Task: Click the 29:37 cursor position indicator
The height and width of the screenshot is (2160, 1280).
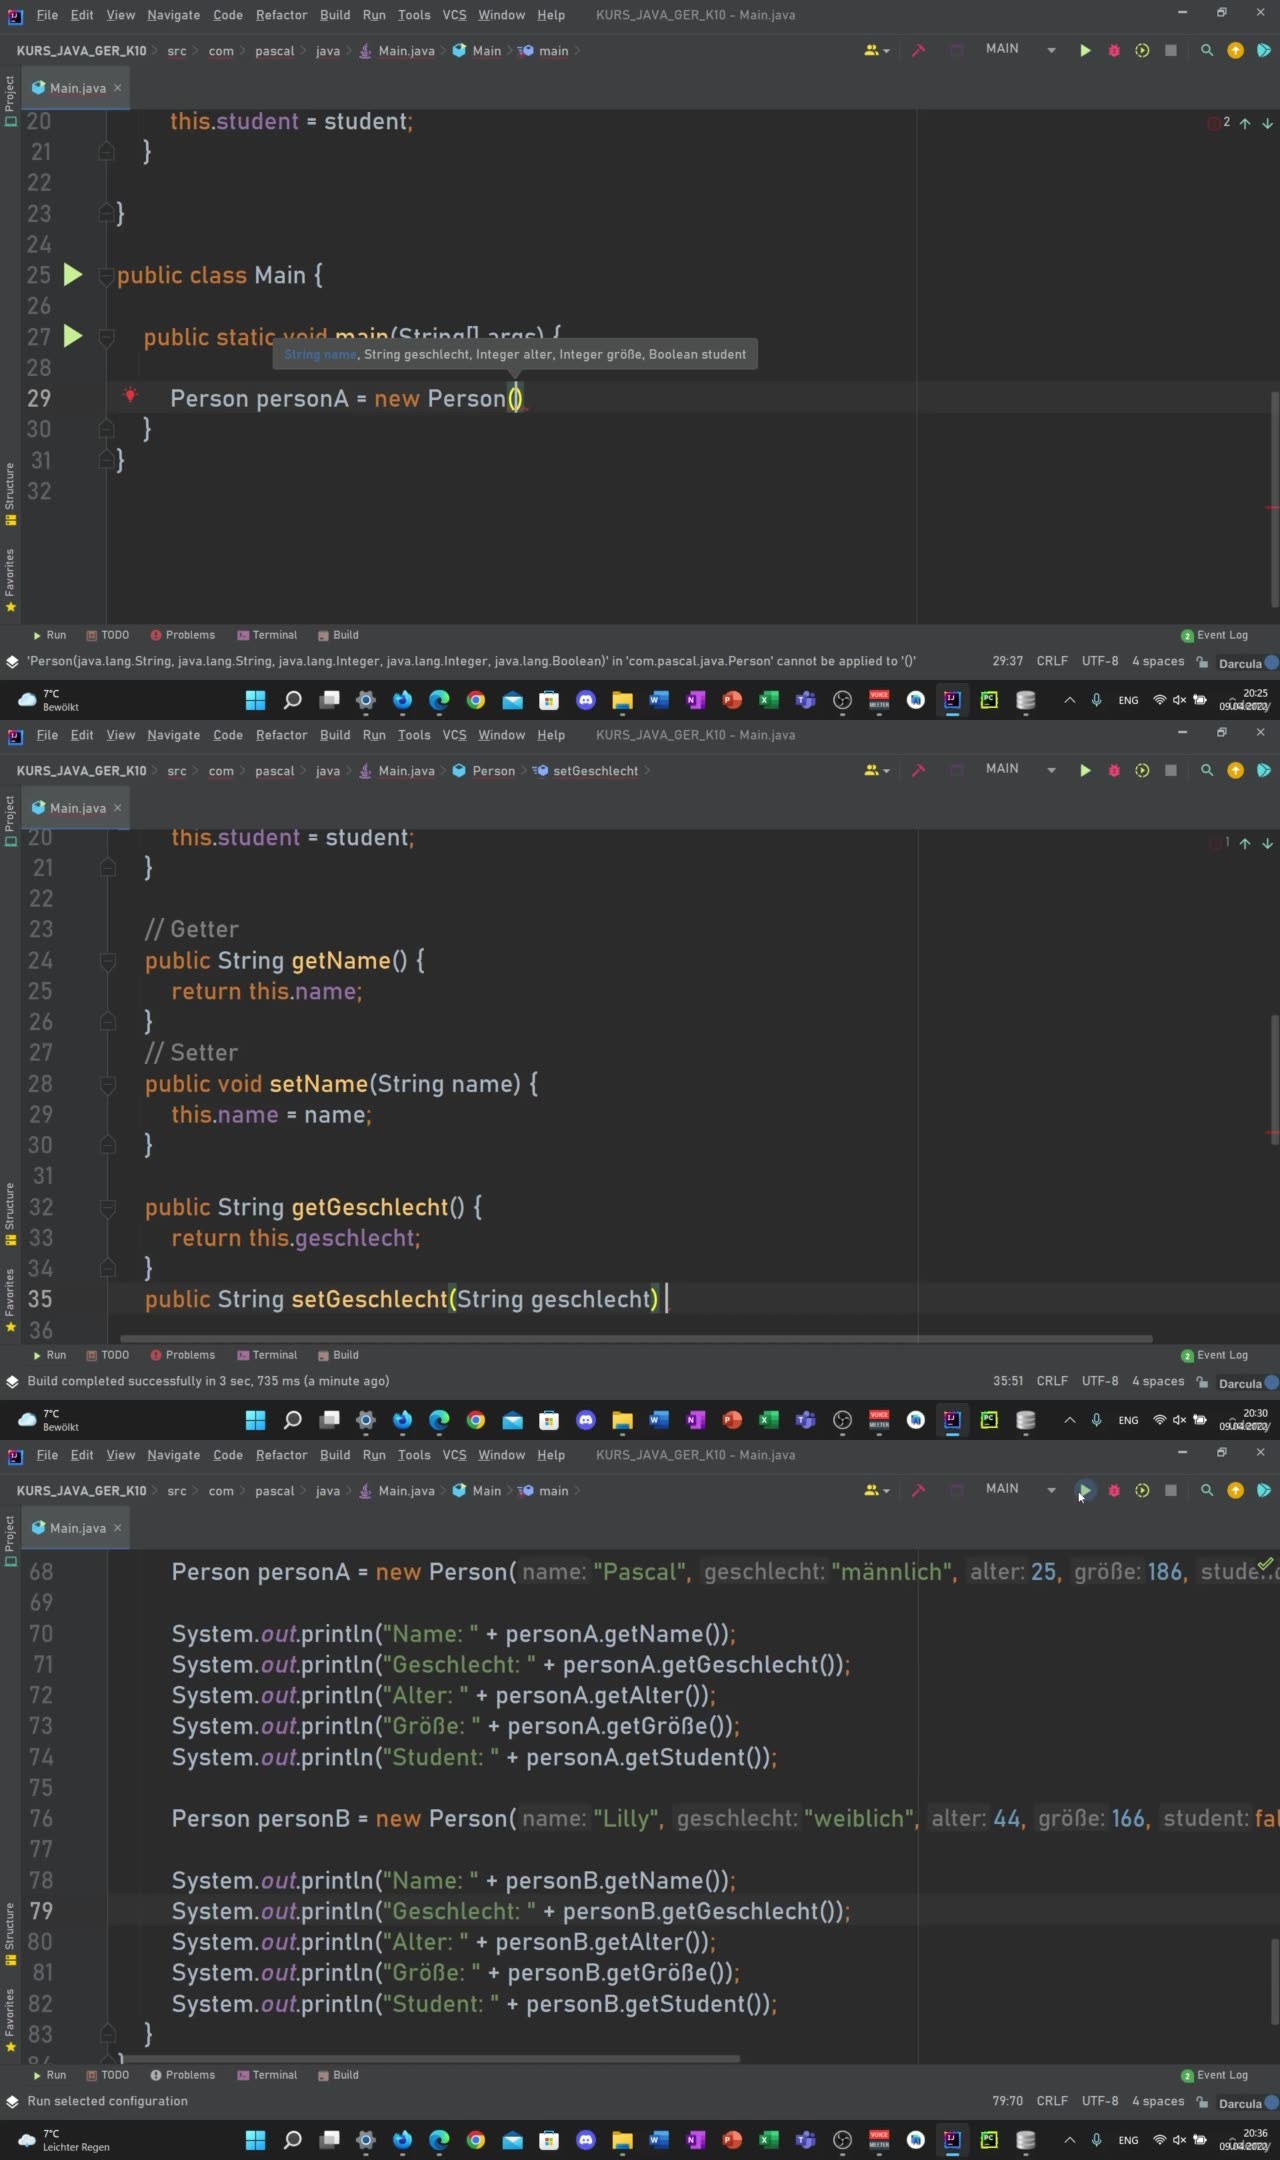Action: pyautogui.click(x=1007, y=661)
